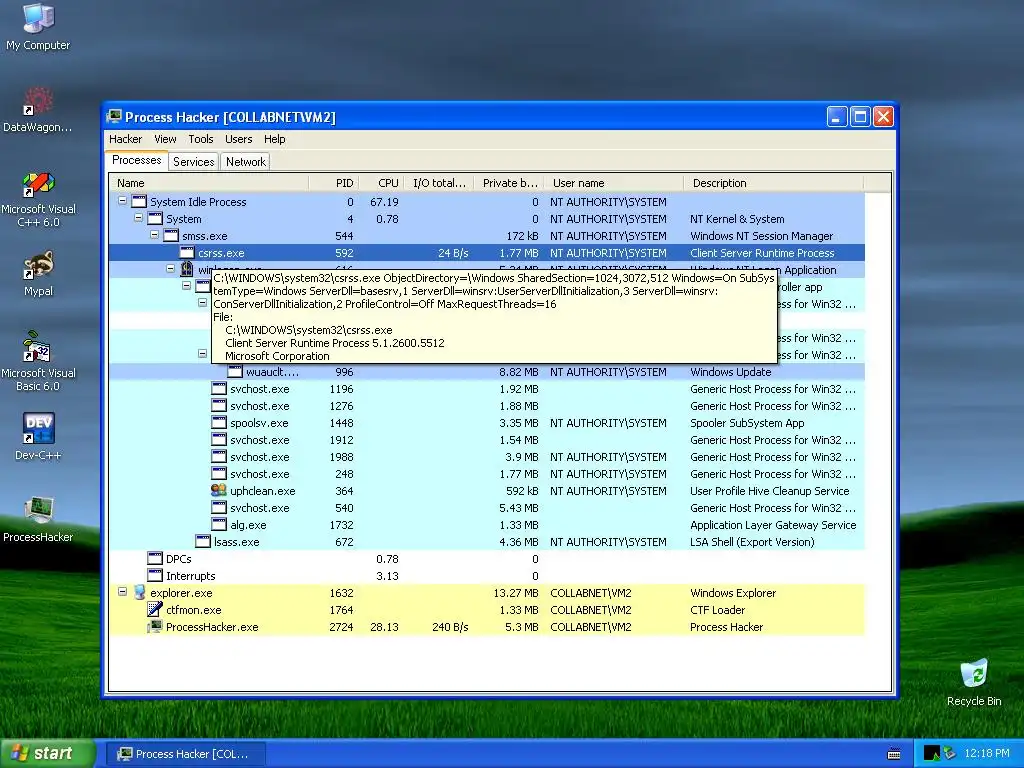Open the View menu
The width and height of the screenshot is (1024, 768).
click(x=165, y=139)
